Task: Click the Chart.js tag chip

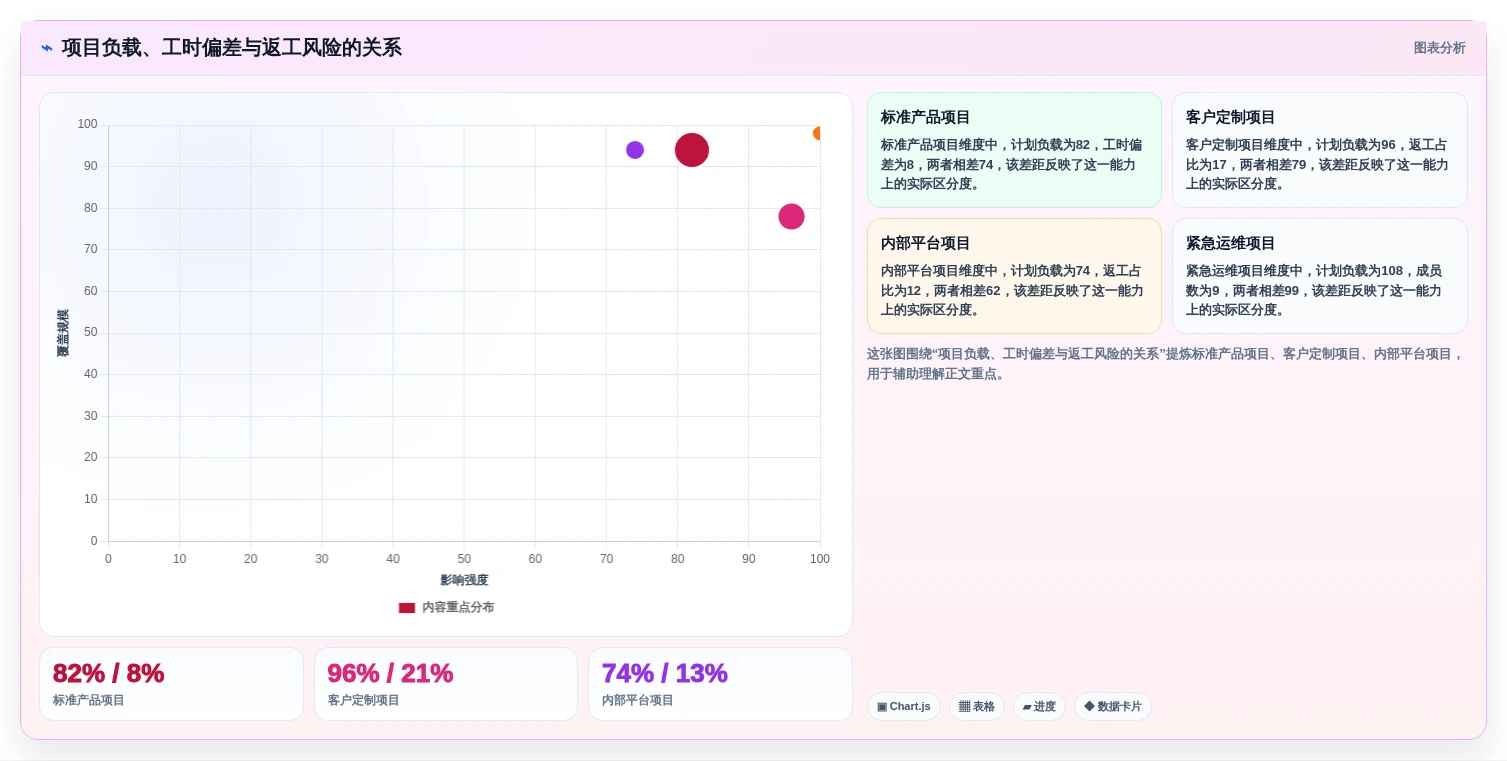Action: 904,706
